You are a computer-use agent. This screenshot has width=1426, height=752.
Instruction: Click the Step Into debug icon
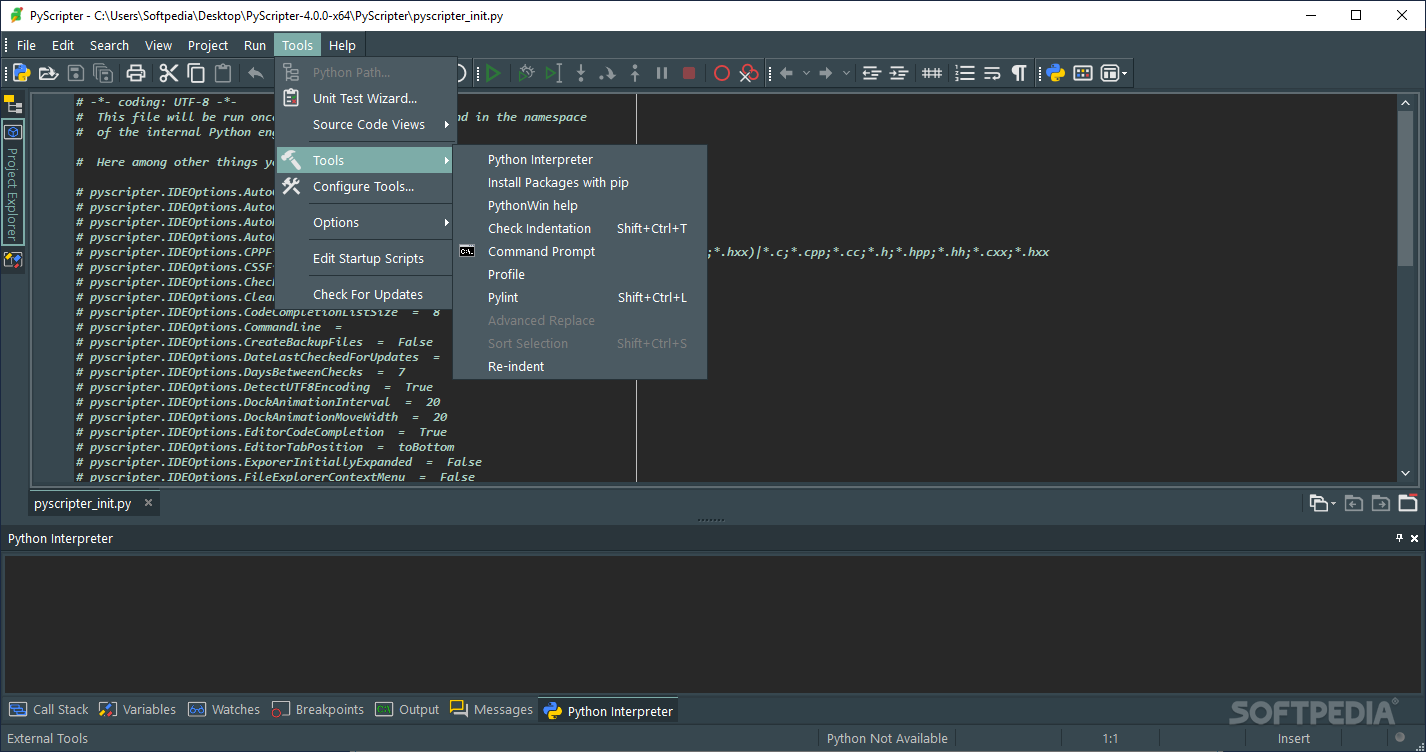tap(580, 73)
